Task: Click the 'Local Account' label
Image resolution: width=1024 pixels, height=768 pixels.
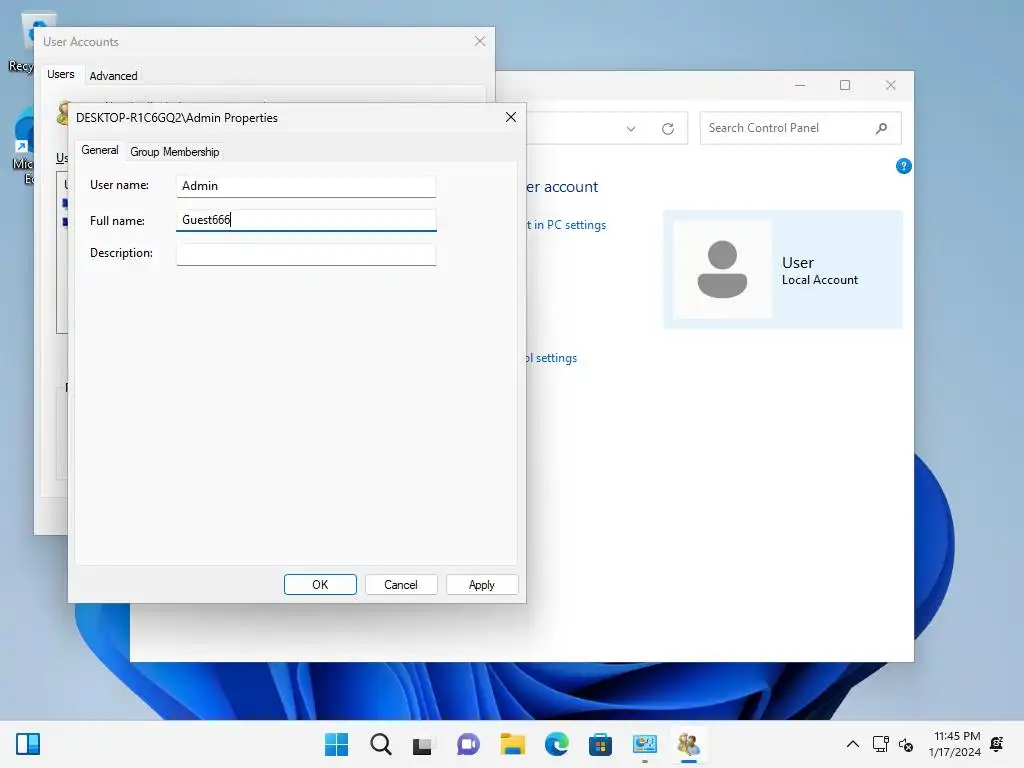Action: [x=820, y=280]
